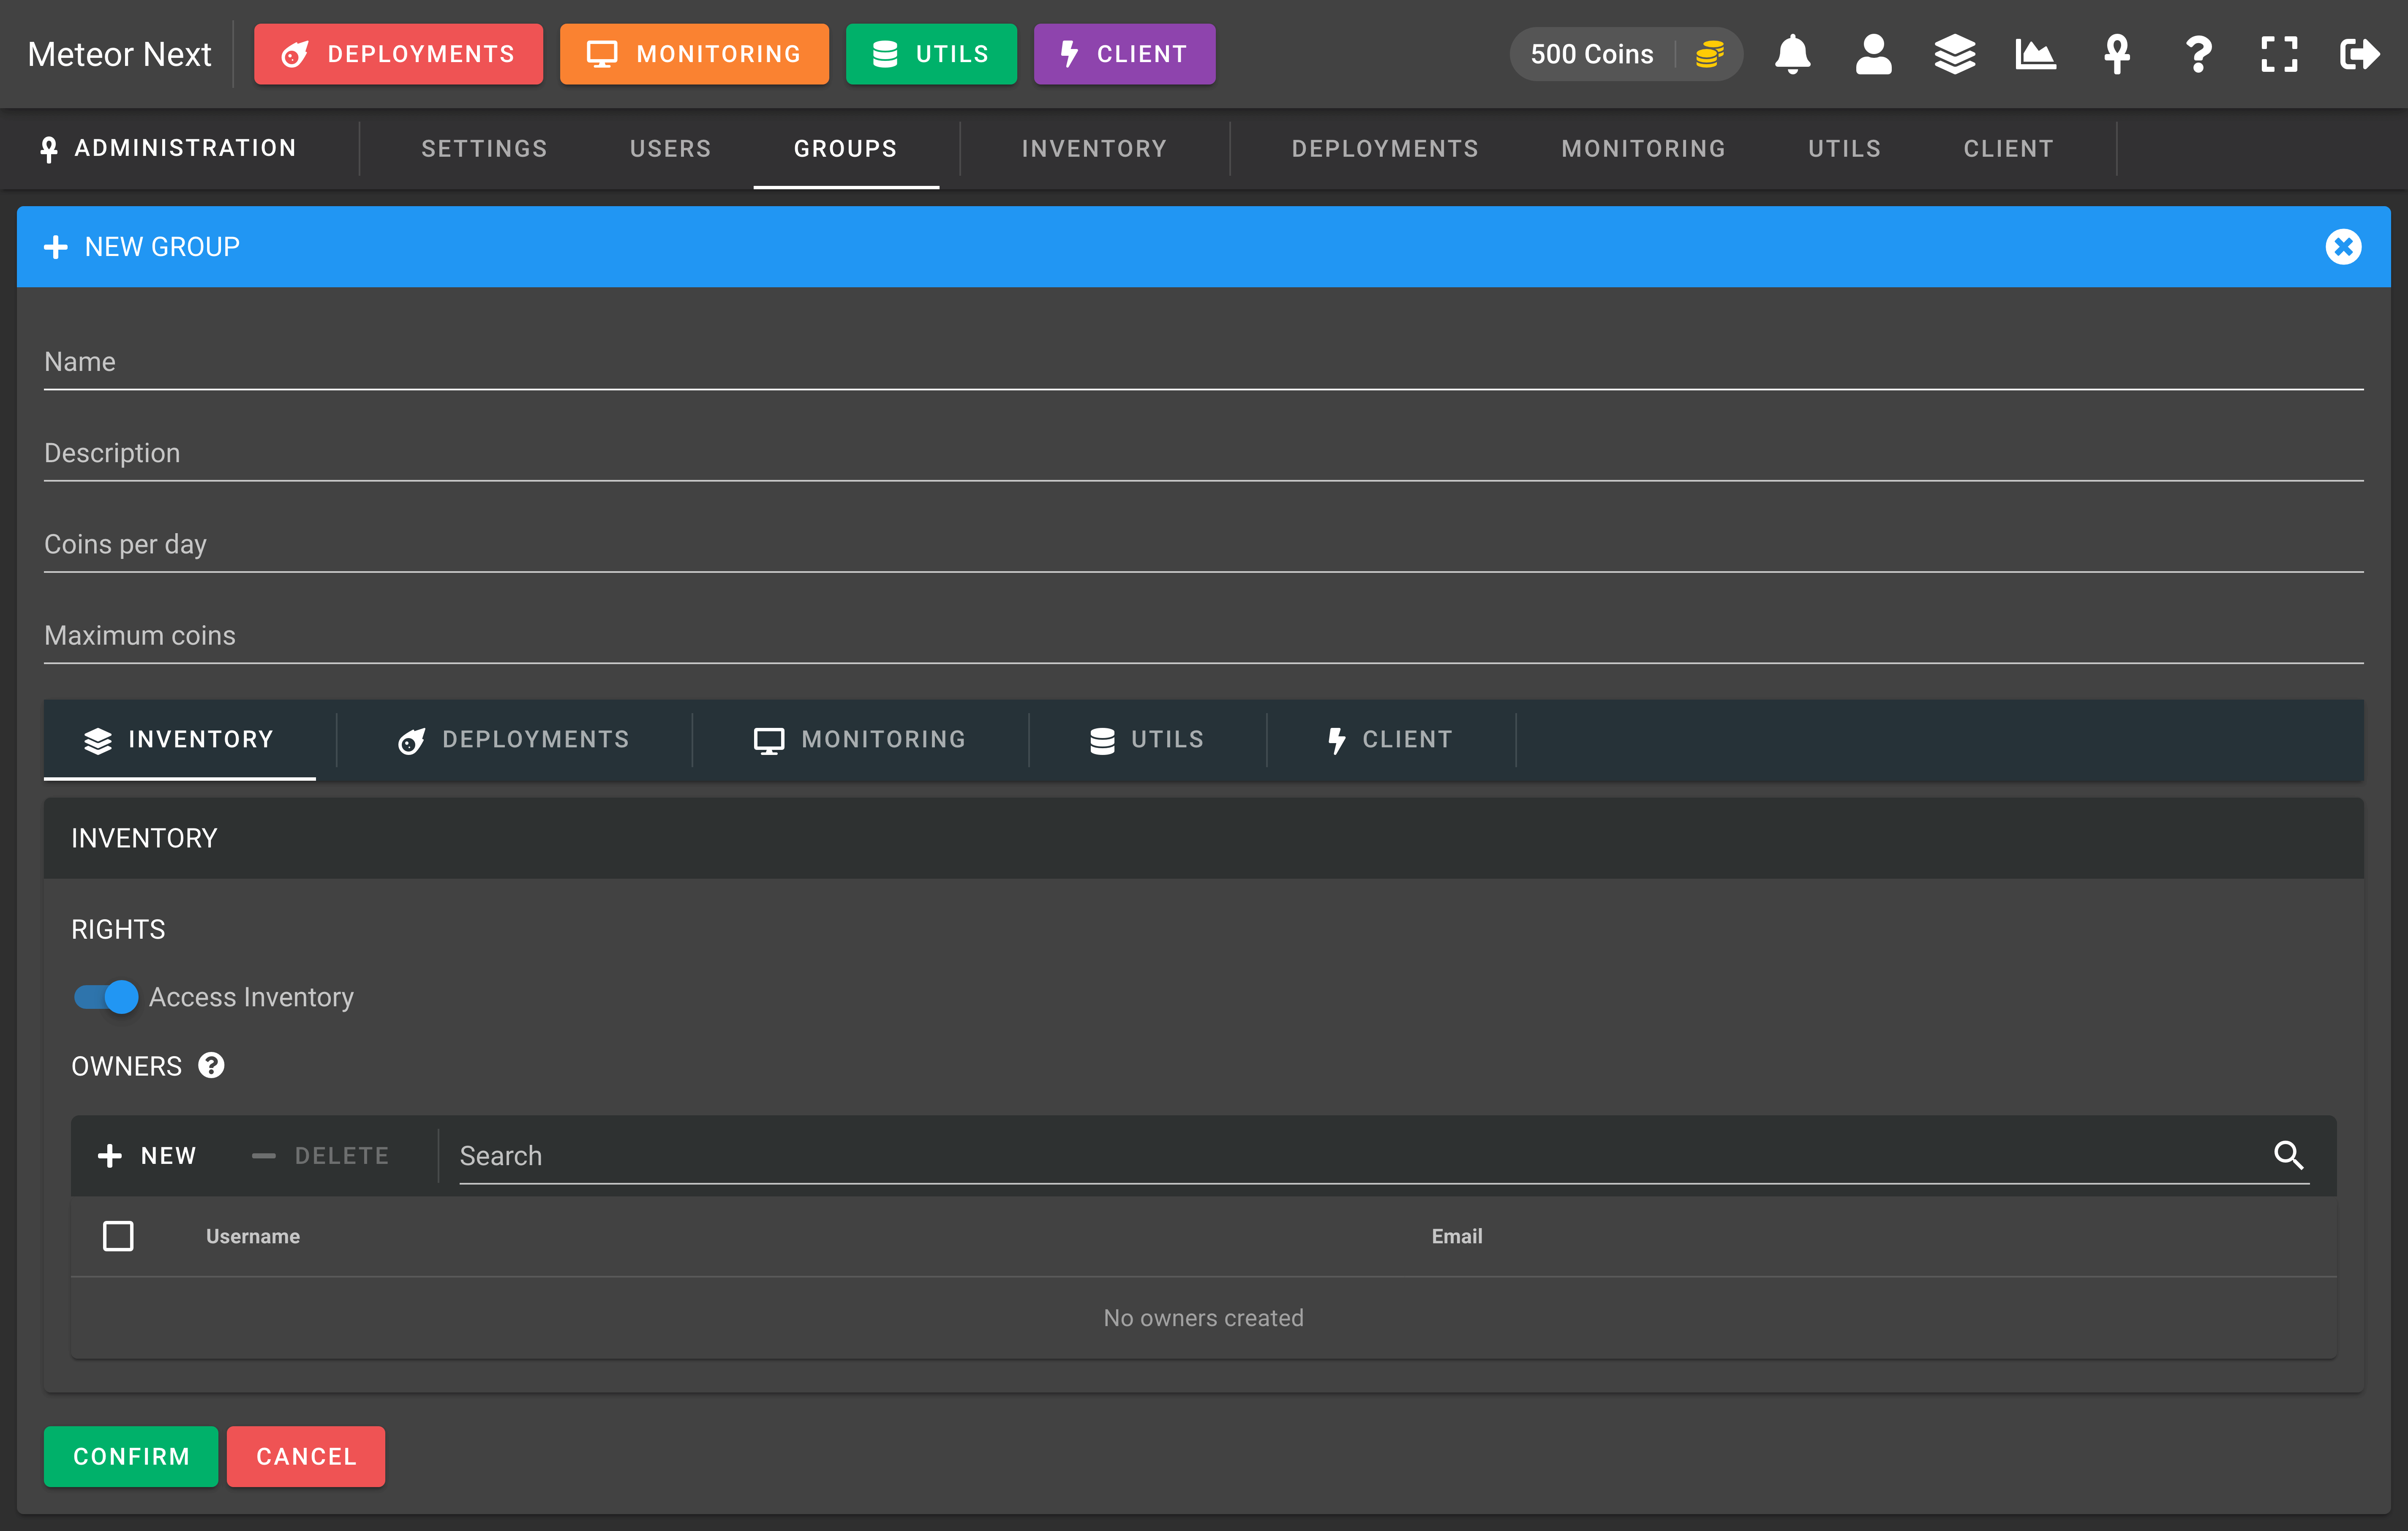Open the orange MONITORING header button
Image resolution: width=2408 pixels, height=1531 pixels.
(x=694, y=54)
